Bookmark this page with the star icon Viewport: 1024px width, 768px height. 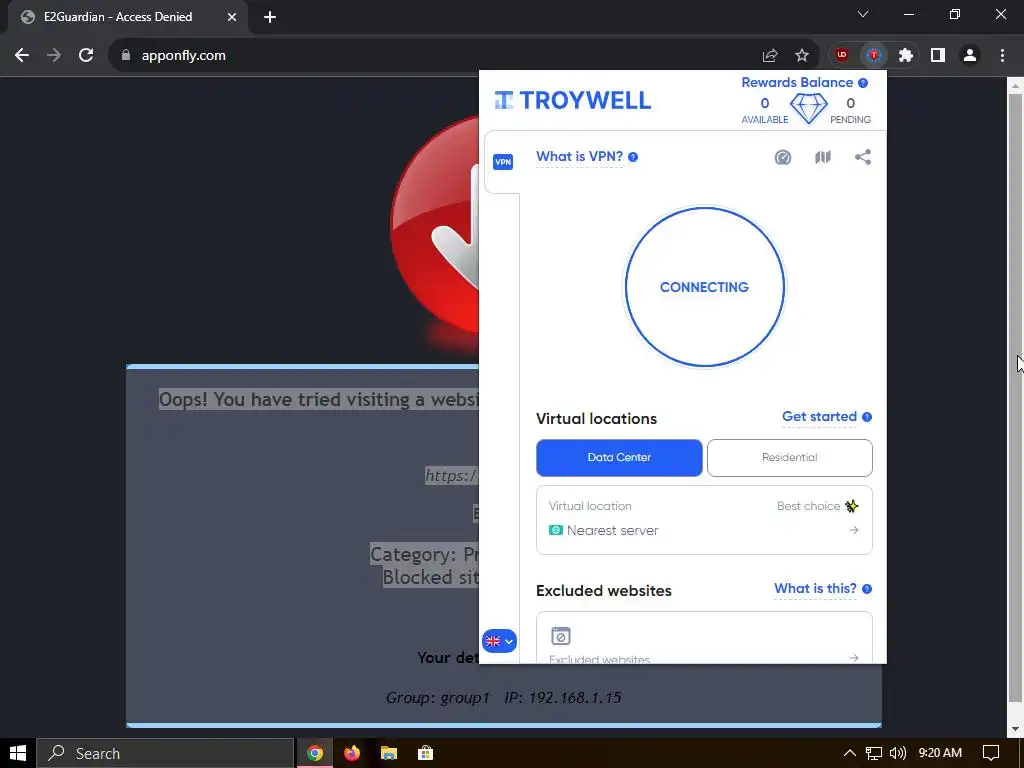point(802,56)
